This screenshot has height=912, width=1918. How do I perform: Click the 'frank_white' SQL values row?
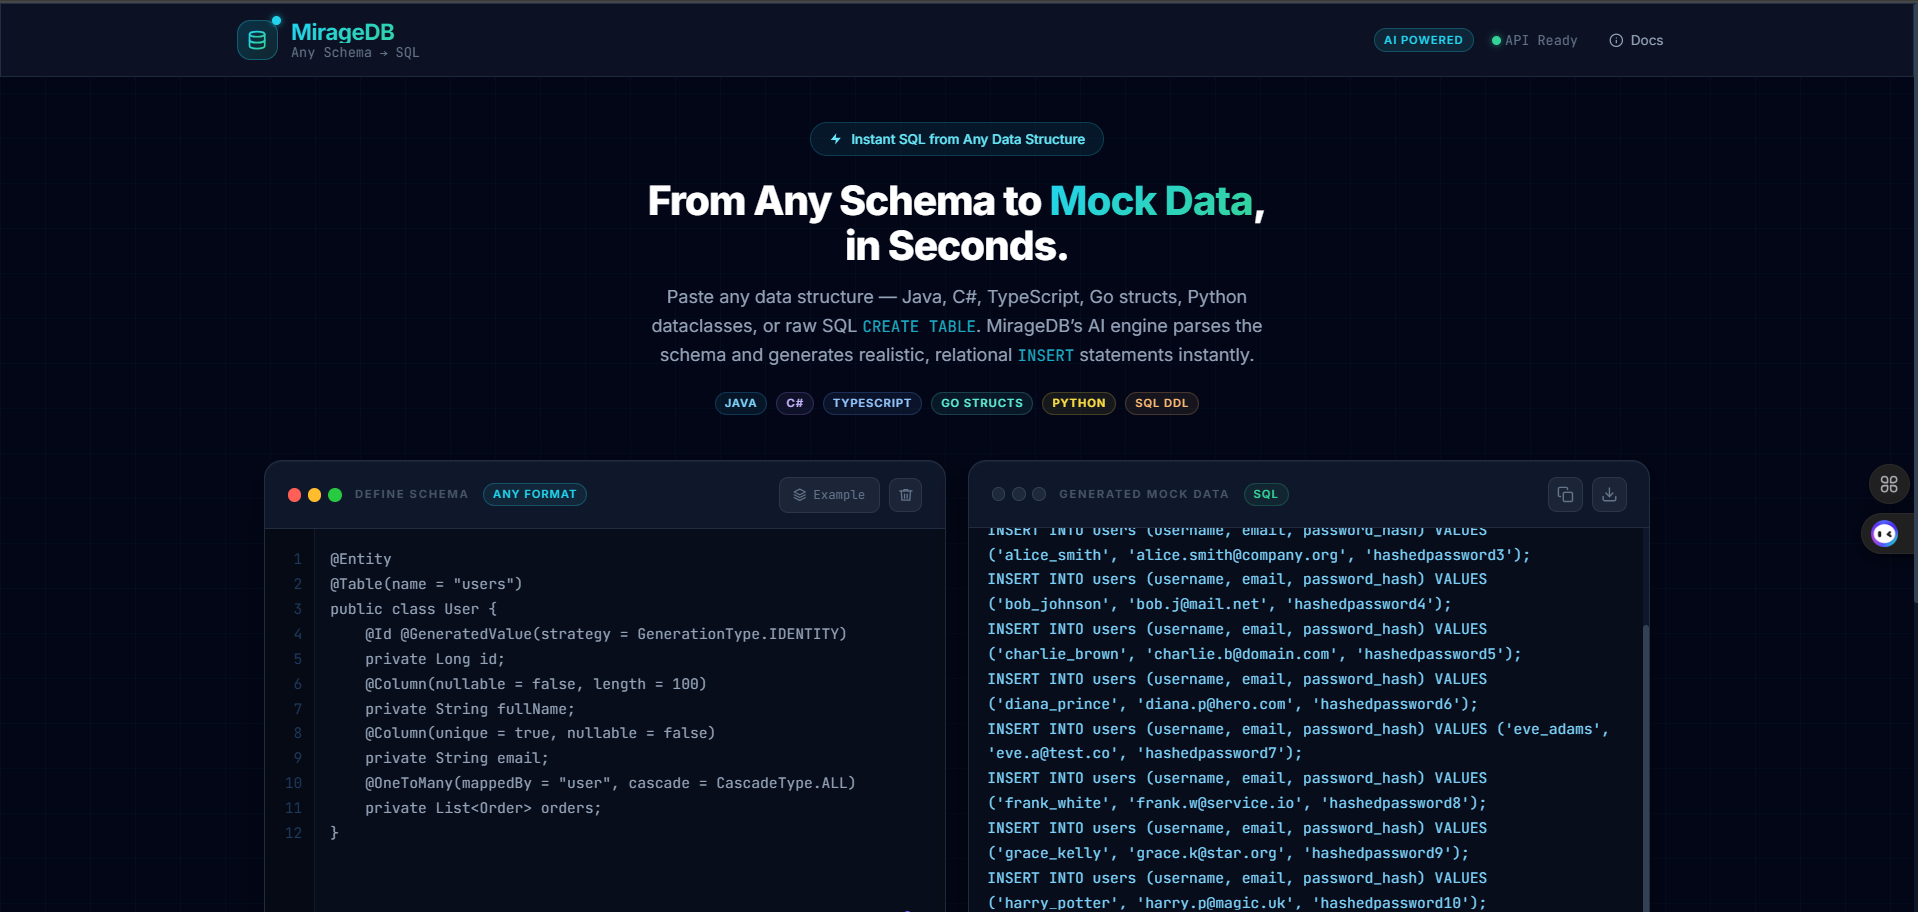[1237, 803]
